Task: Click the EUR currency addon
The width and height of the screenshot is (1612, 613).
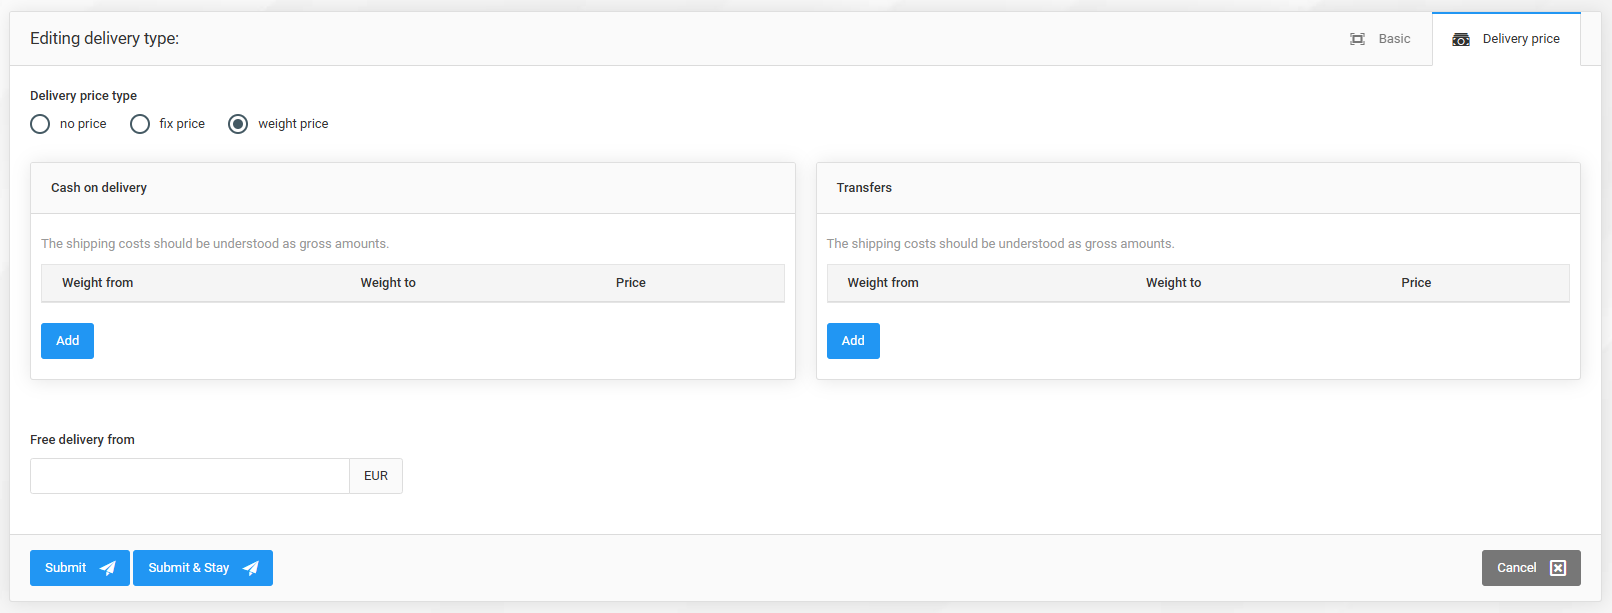Action: click(x=376, y=476)
